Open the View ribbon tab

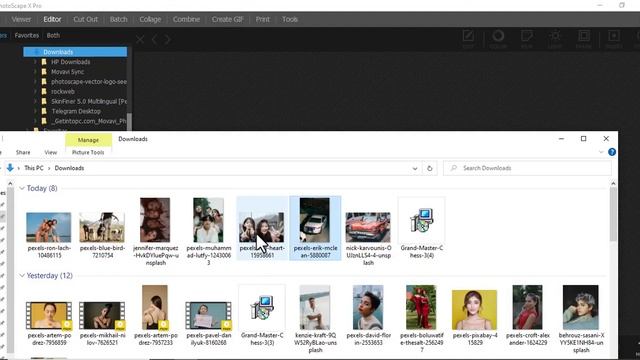(x=51, y=152)
